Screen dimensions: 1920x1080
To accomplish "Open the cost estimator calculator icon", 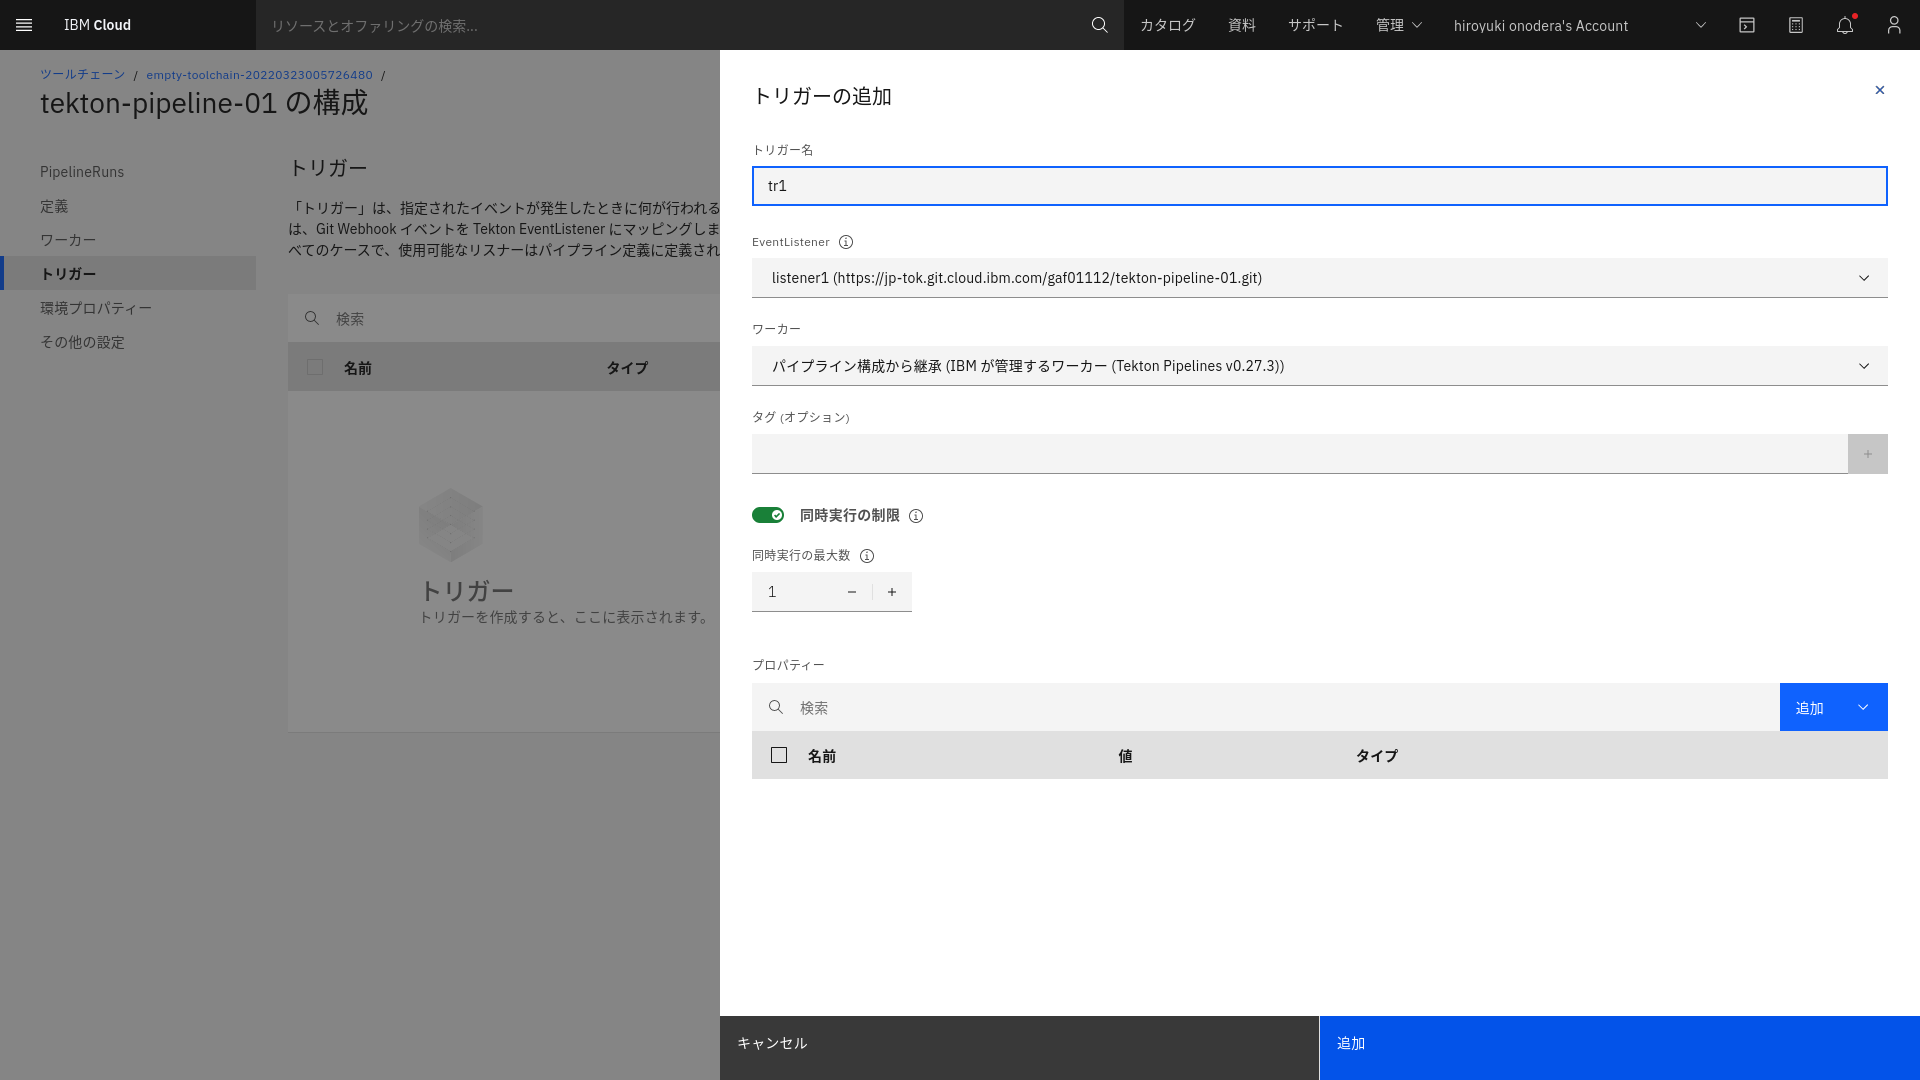I will (1796, 25).
